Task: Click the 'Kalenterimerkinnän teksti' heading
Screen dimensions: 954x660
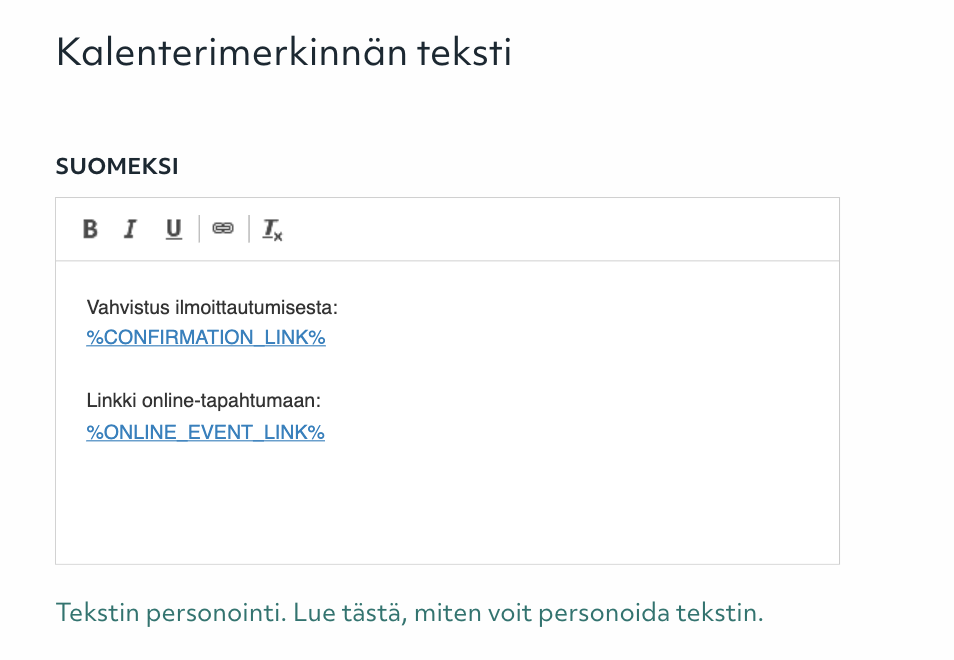Action: [284, 52]
